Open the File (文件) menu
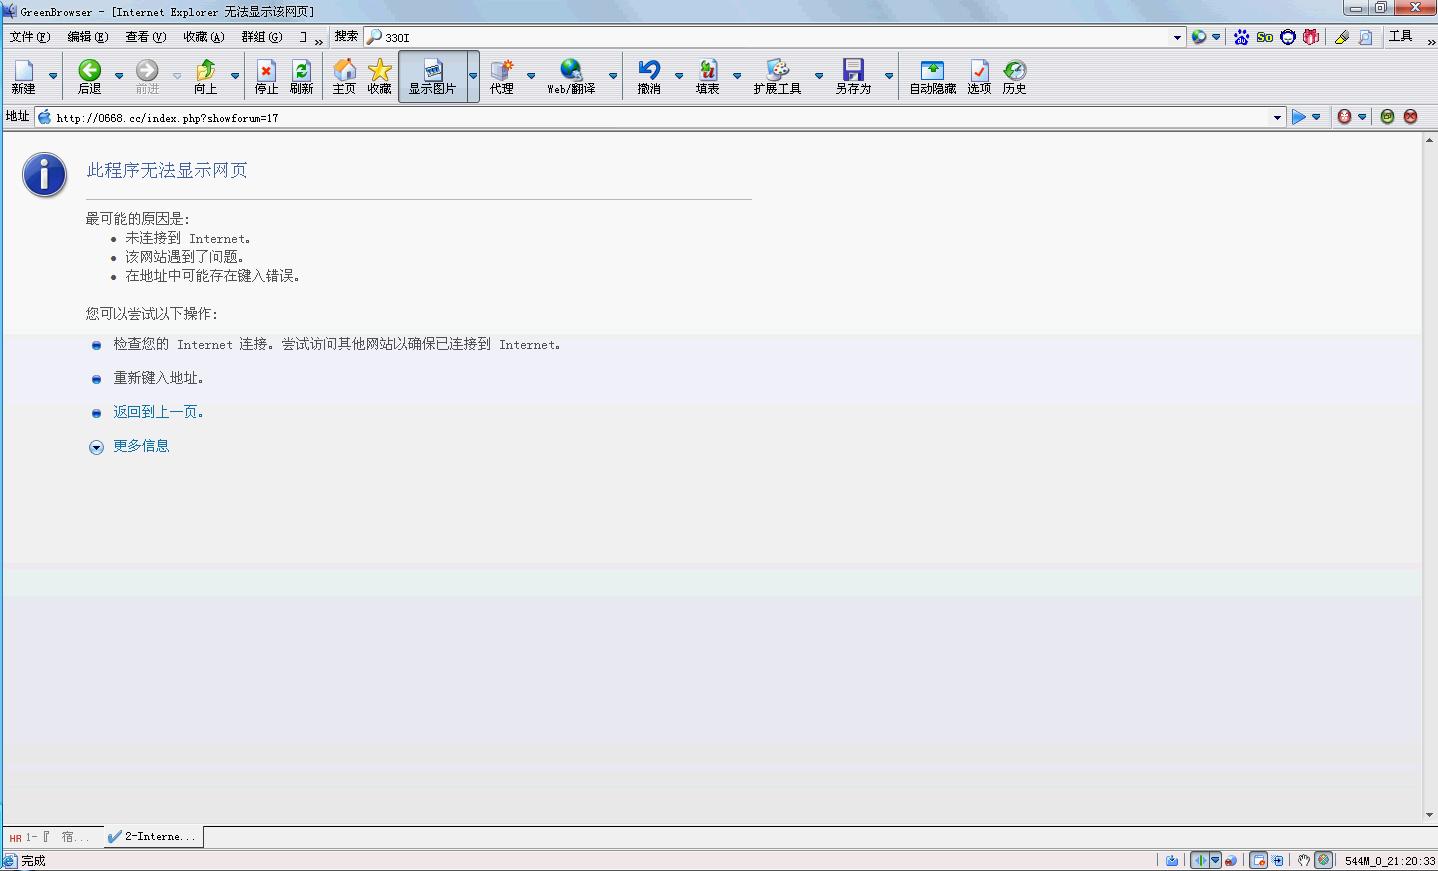The height and width of the screenshot is (871, 1438). click(x=30, y=37)
